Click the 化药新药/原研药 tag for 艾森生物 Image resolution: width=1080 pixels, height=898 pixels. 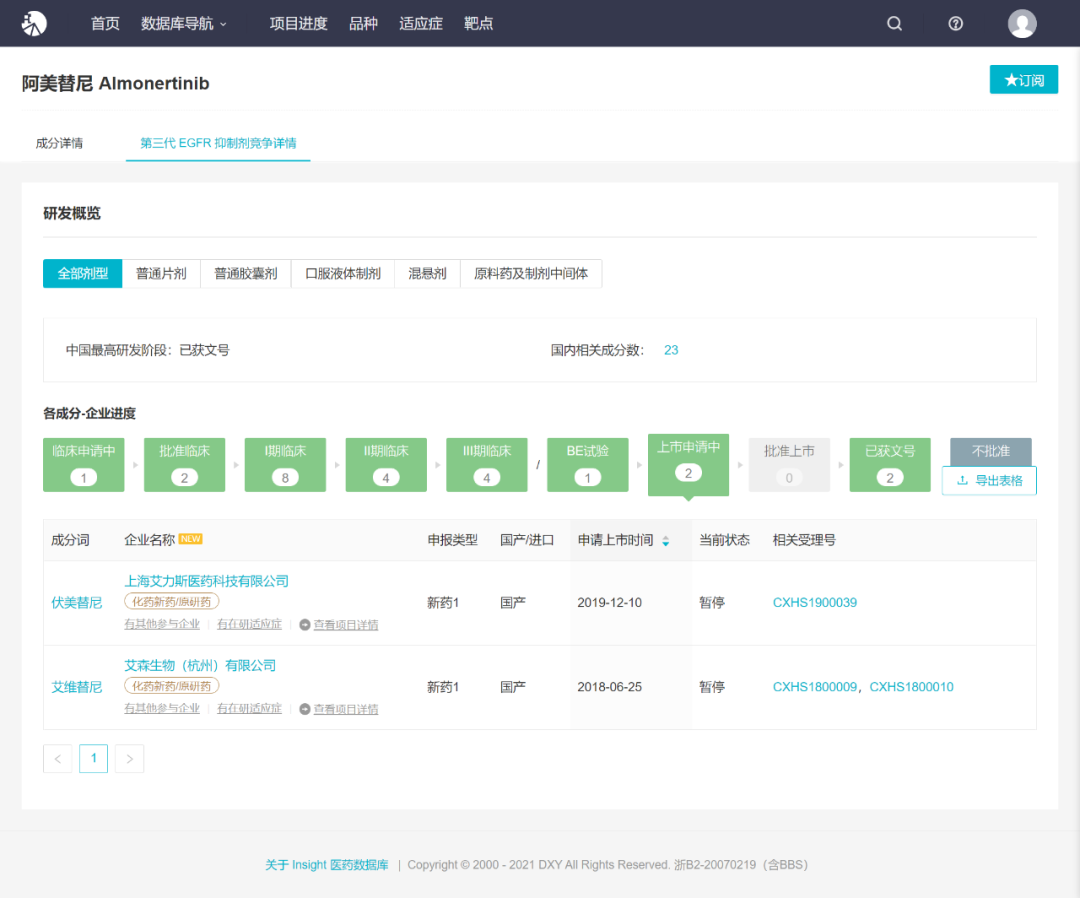click(172, 686)
